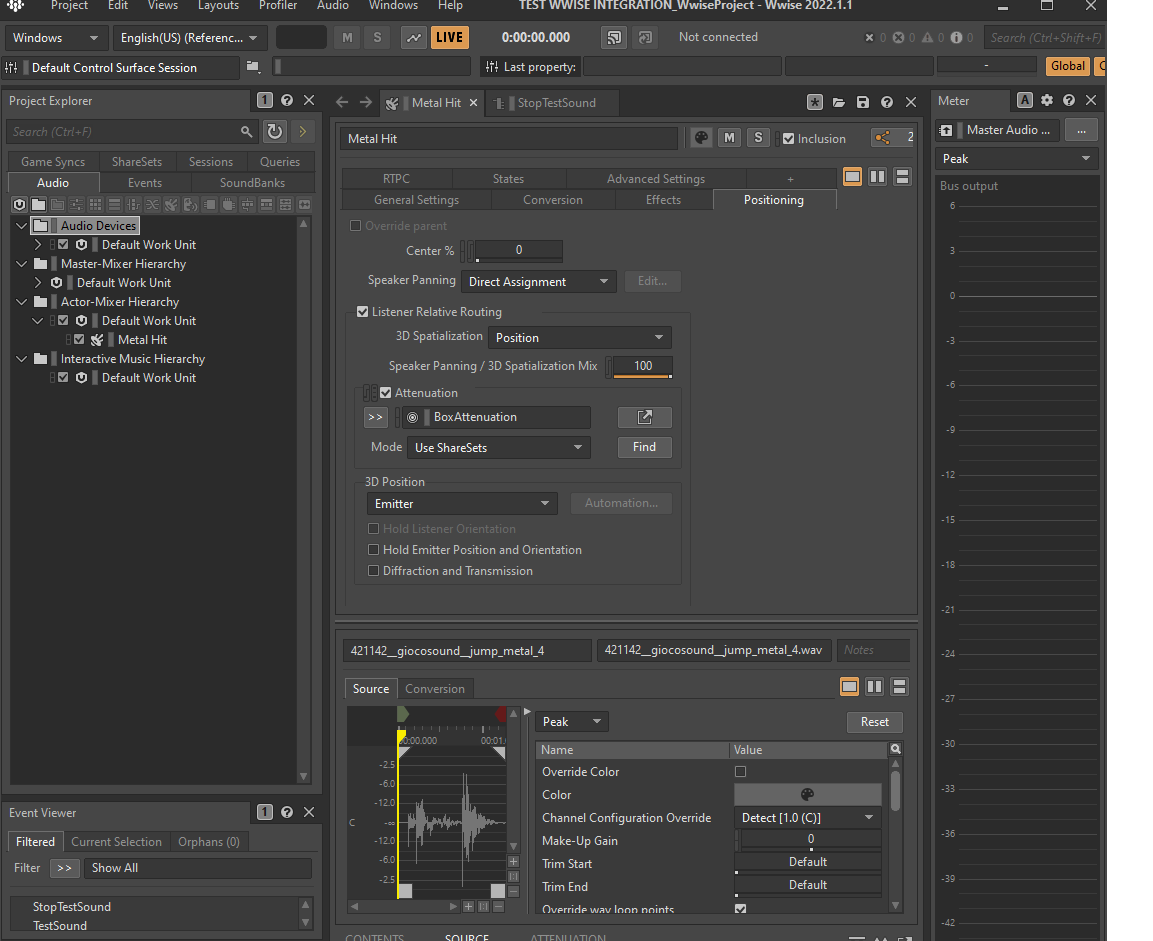Open the Speaker Panning dropdown
Screen dimensions: 1153x941
[538, 282]
